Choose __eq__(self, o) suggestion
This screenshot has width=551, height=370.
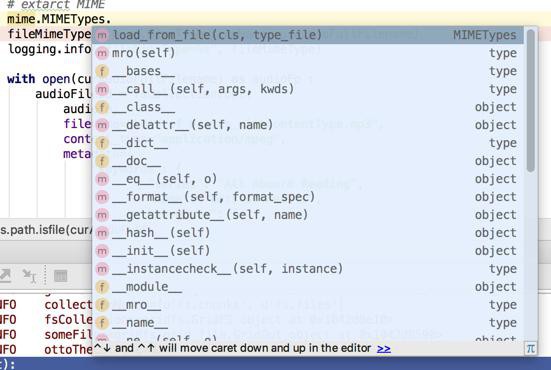pyautogui.click(x=307, y=179)
